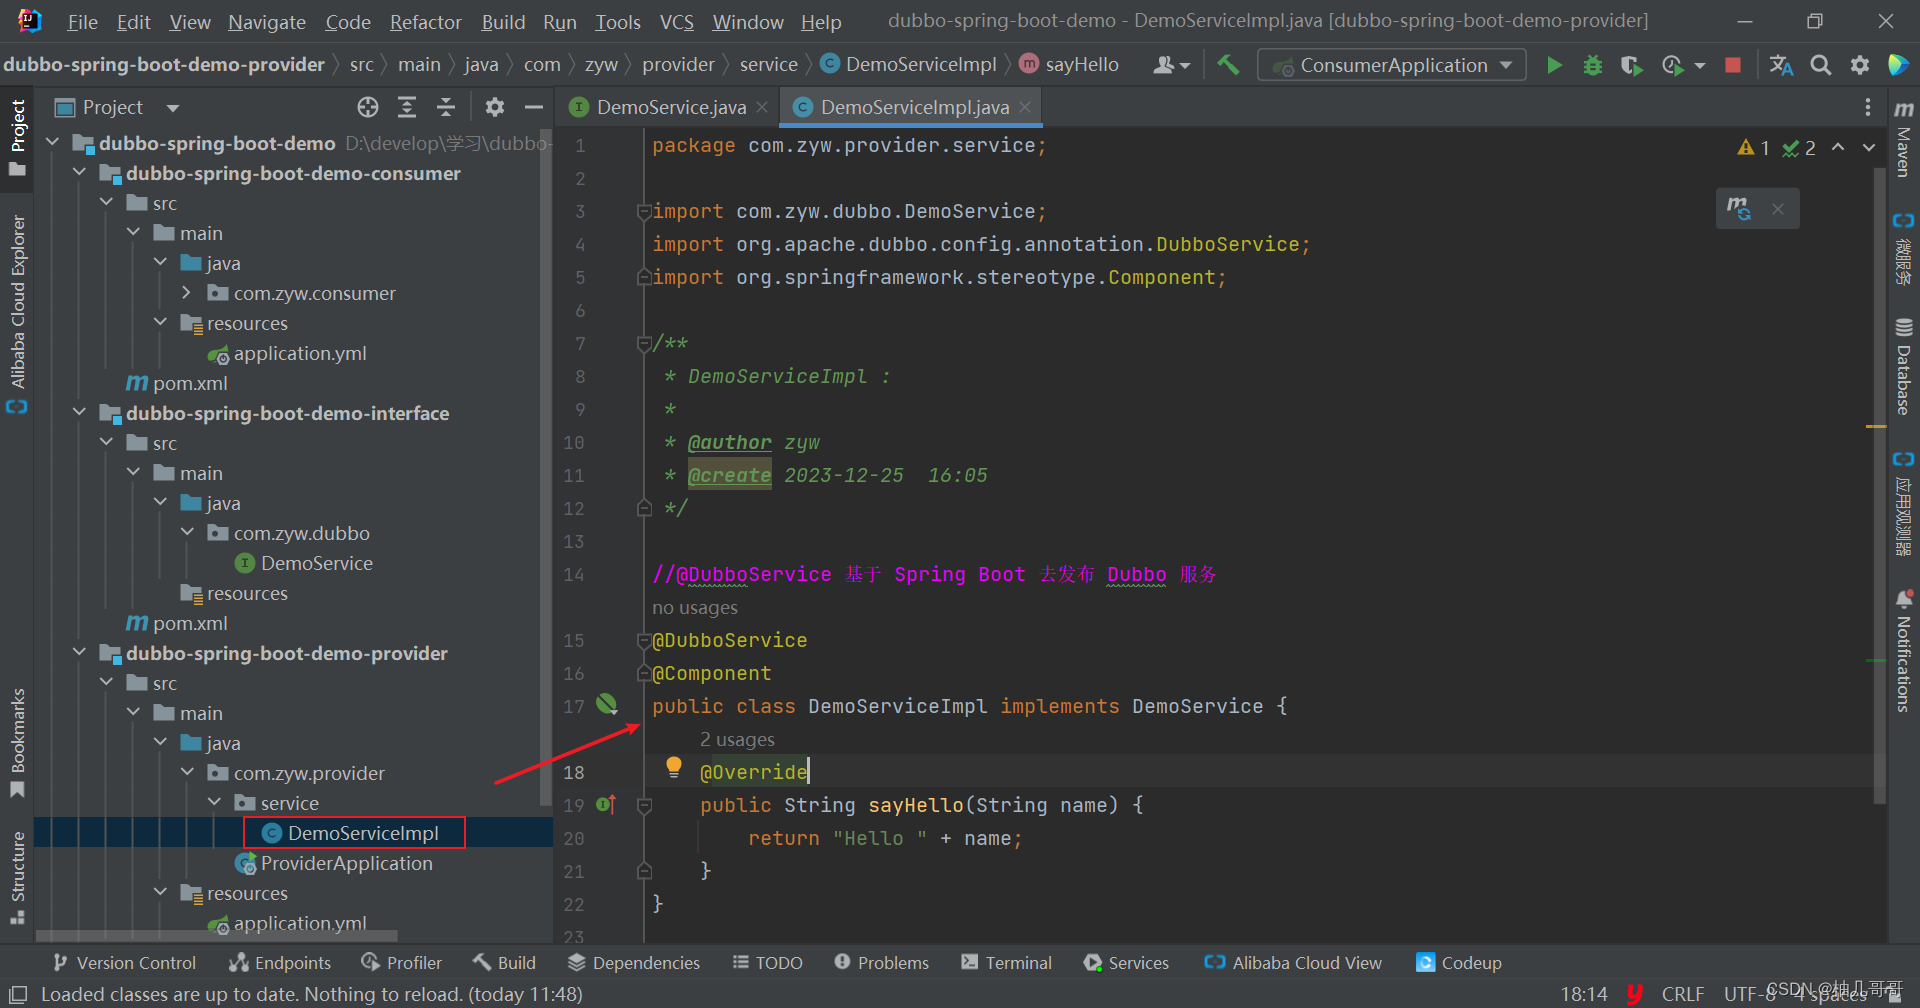Open editor tabs more options menu
Viewport: 1920px width, 1008px height.
click(x=1867, y=107)
